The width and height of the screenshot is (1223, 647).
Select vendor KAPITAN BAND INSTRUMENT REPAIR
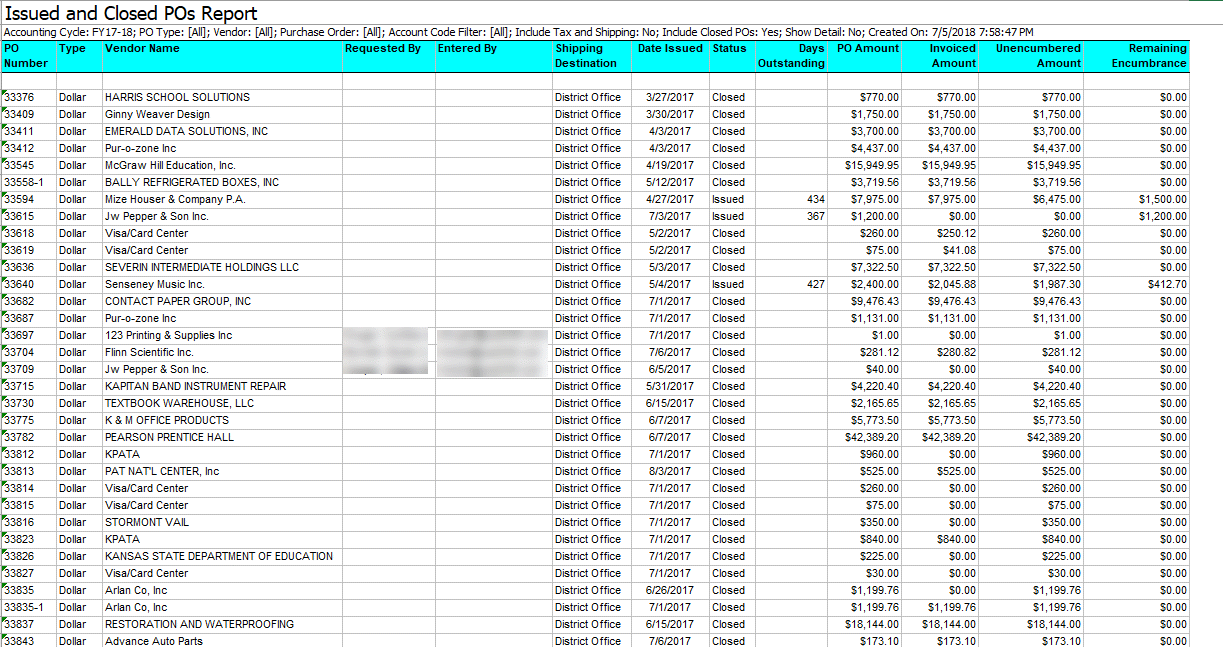(195, 387)
